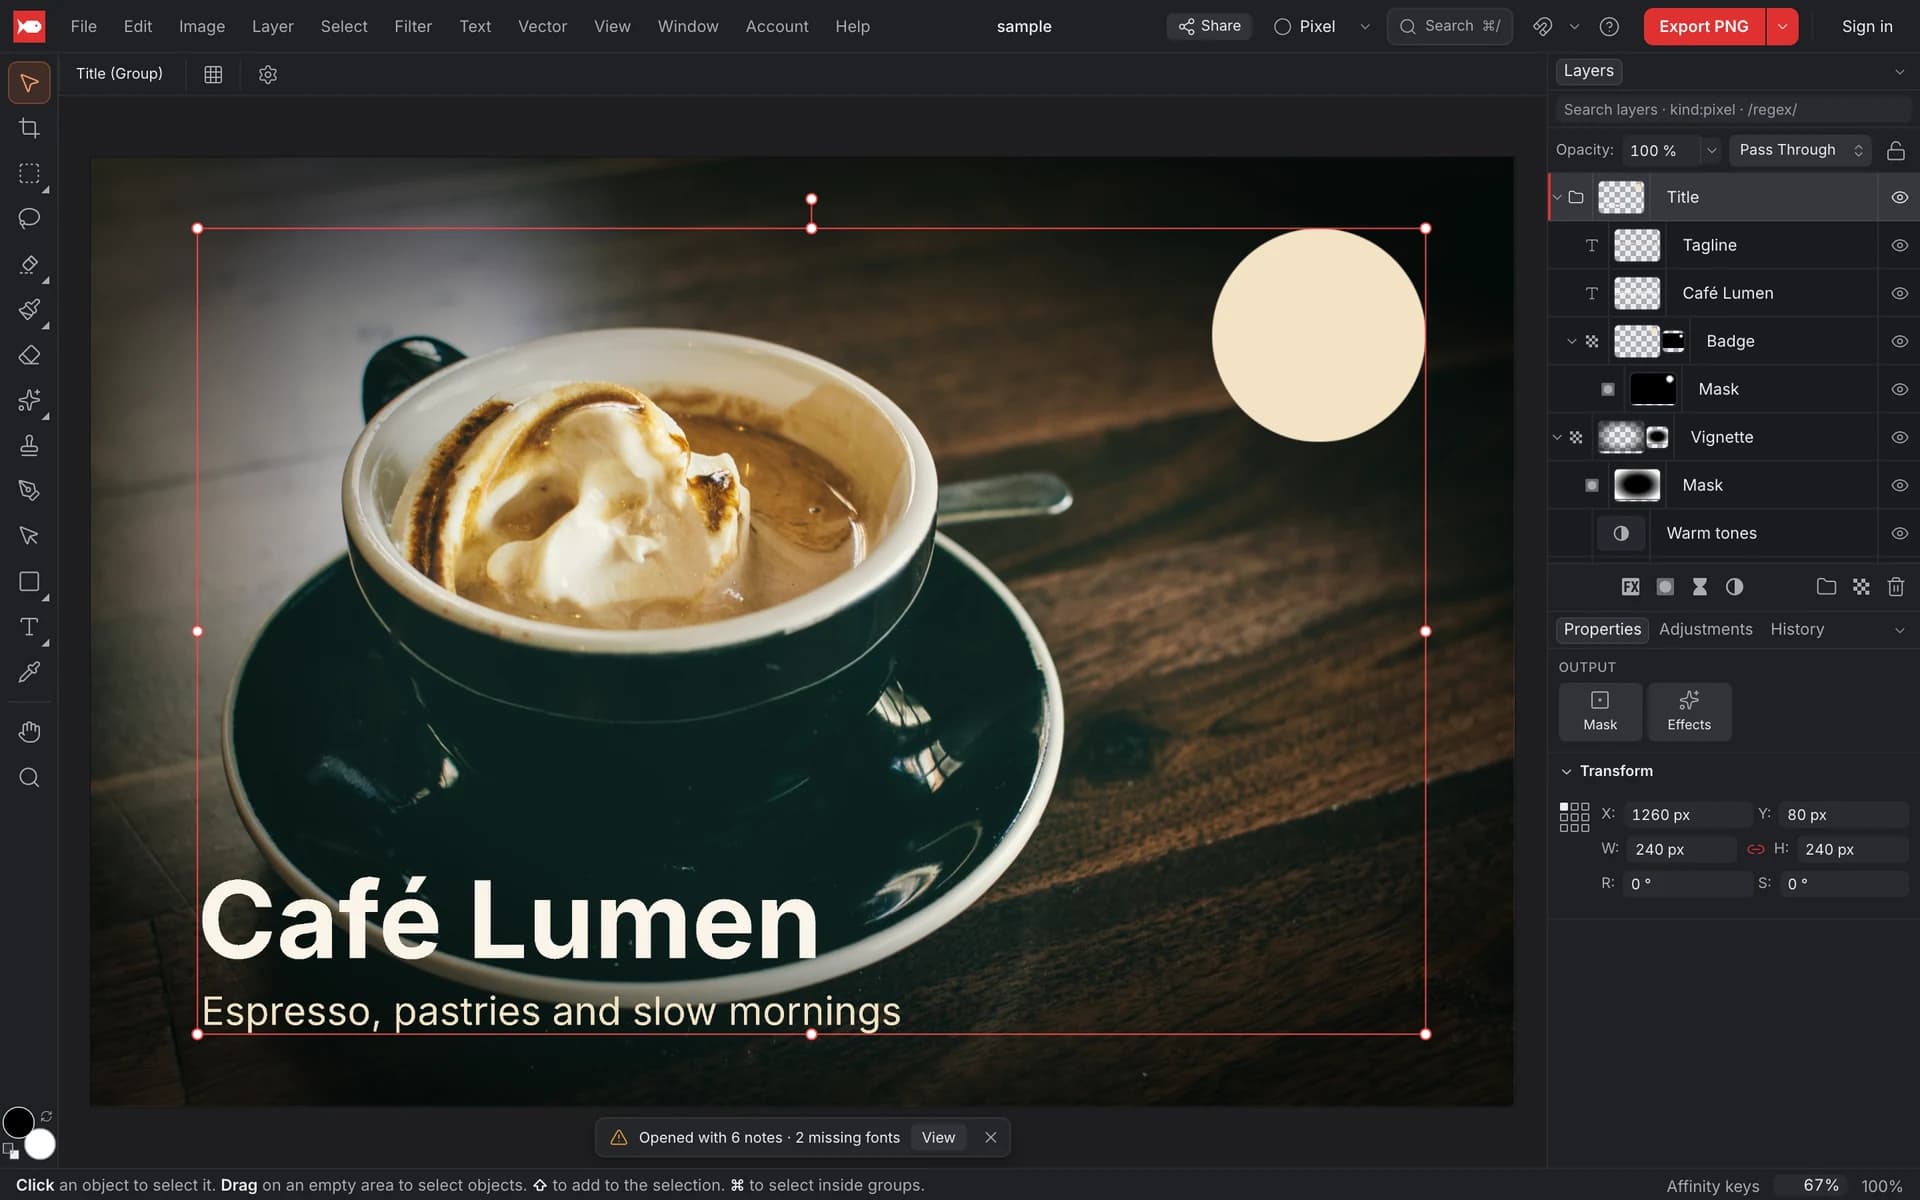Open the Filter menu
Screen dimensions: 1920x1200
tap(413, 26)
